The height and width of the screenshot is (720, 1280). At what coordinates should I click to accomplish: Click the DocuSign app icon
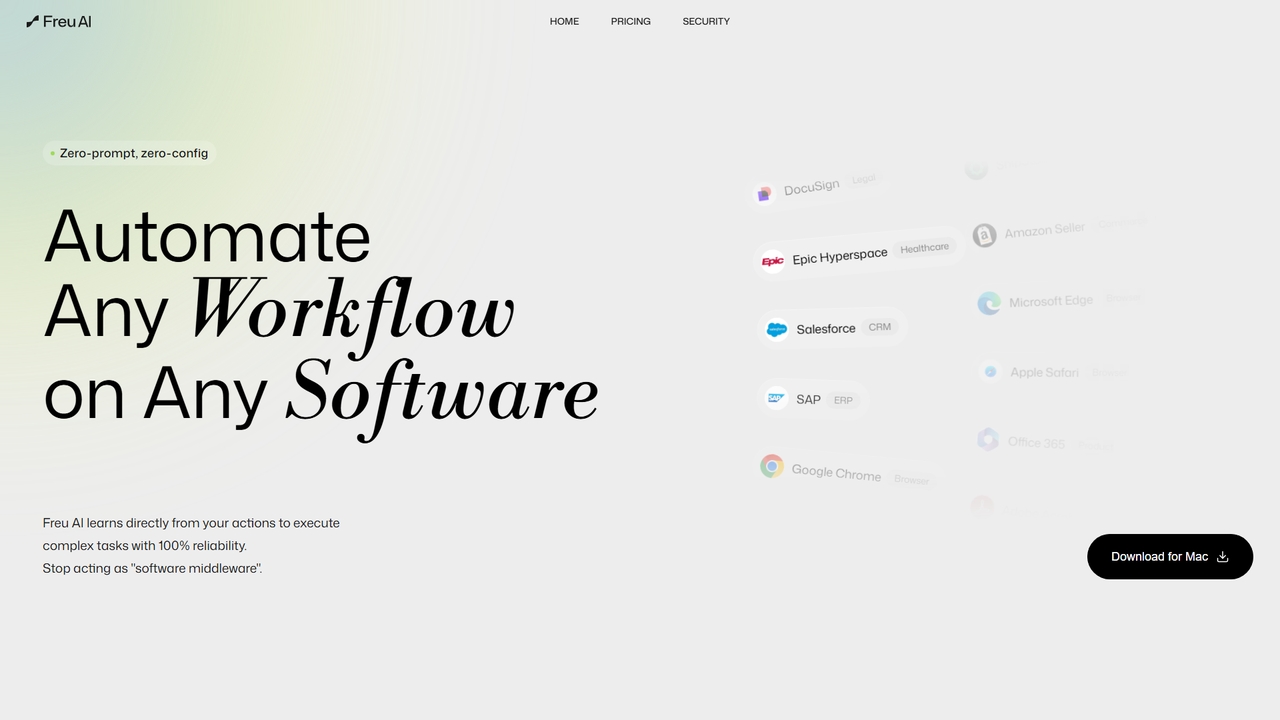(765, 194)
